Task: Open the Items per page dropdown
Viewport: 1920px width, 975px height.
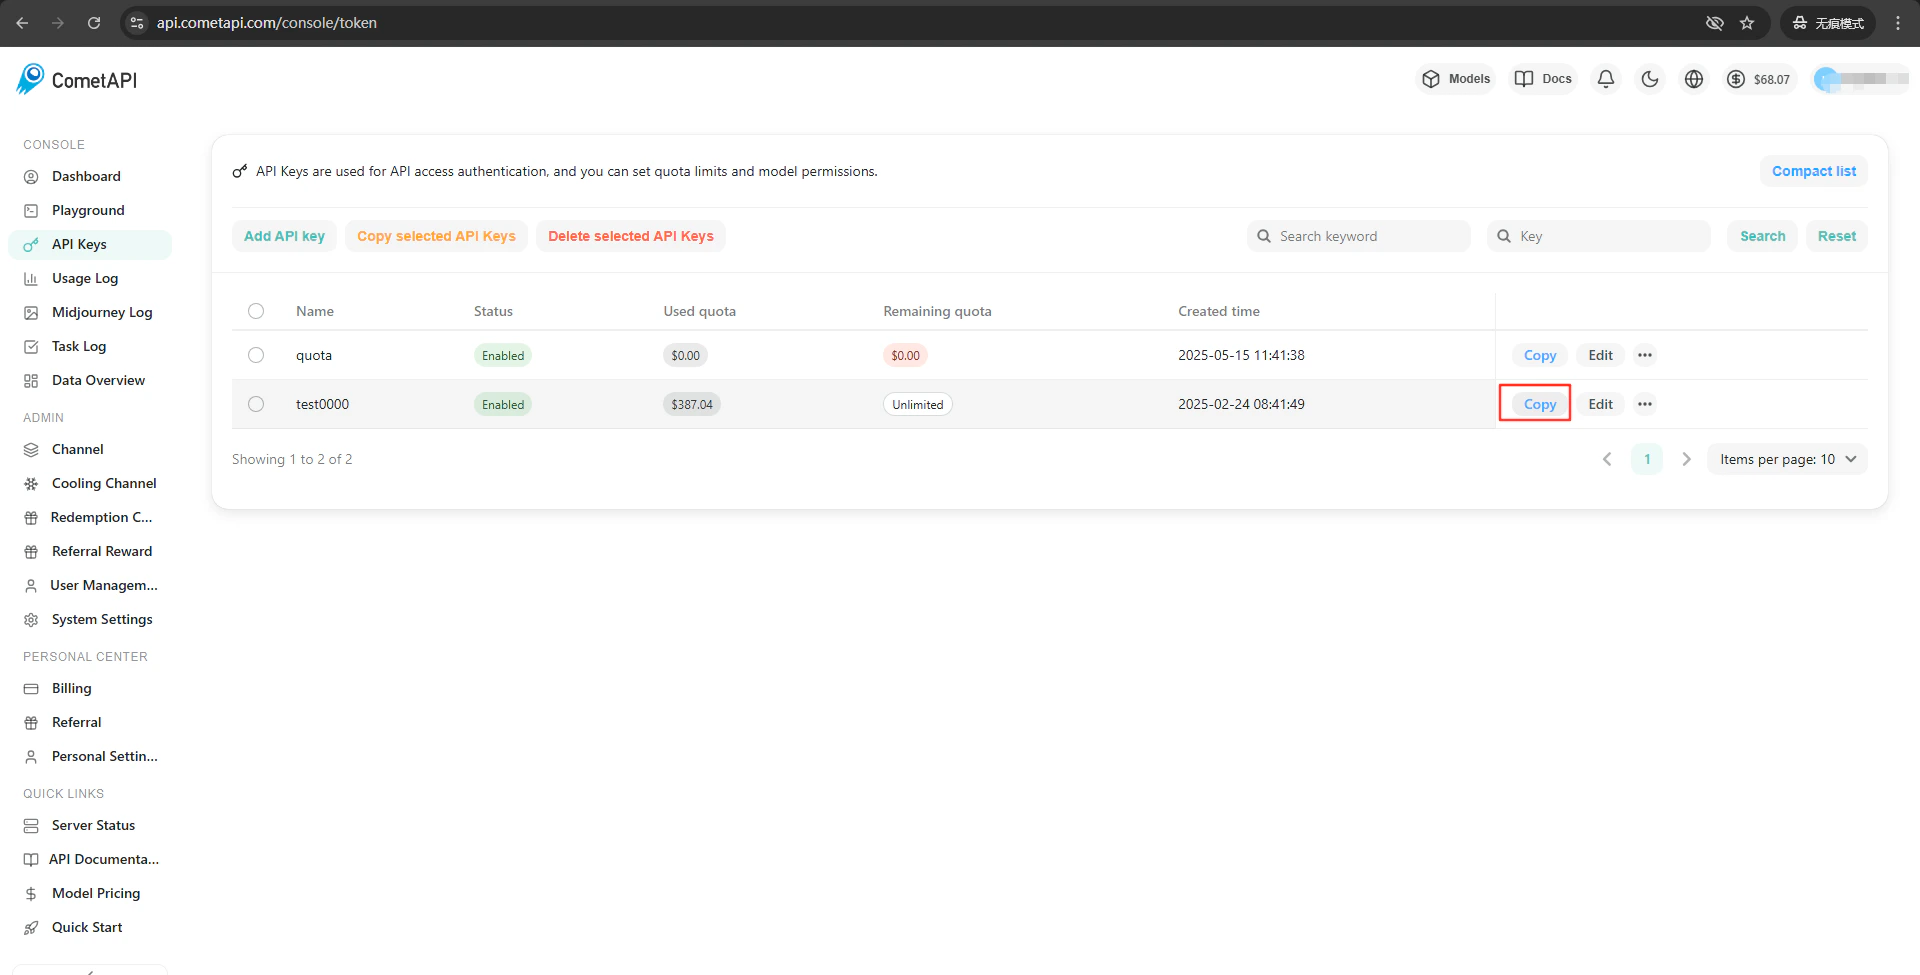Action: [x=1786, y=459]
